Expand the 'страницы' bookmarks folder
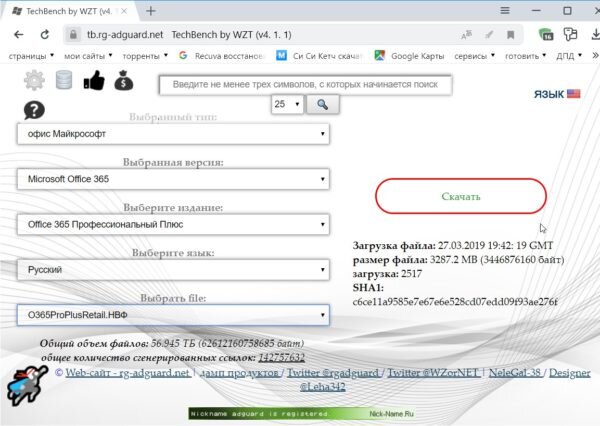The image size is (600, 426). [31, 56]
